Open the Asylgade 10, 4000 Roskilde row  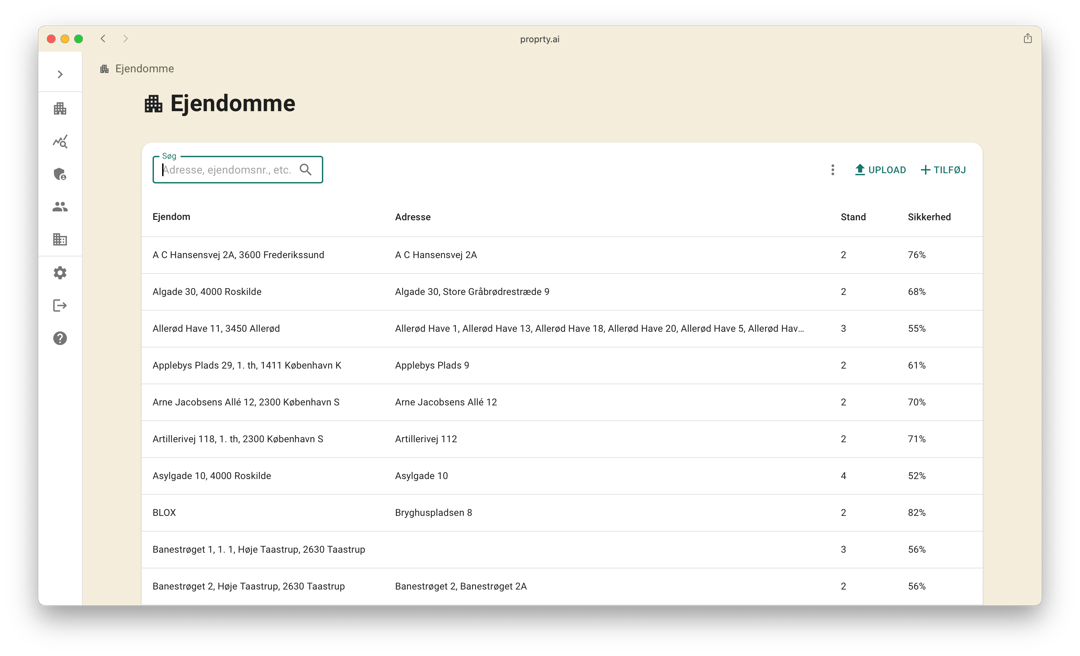pyautogui.click(x=211, y=476)
